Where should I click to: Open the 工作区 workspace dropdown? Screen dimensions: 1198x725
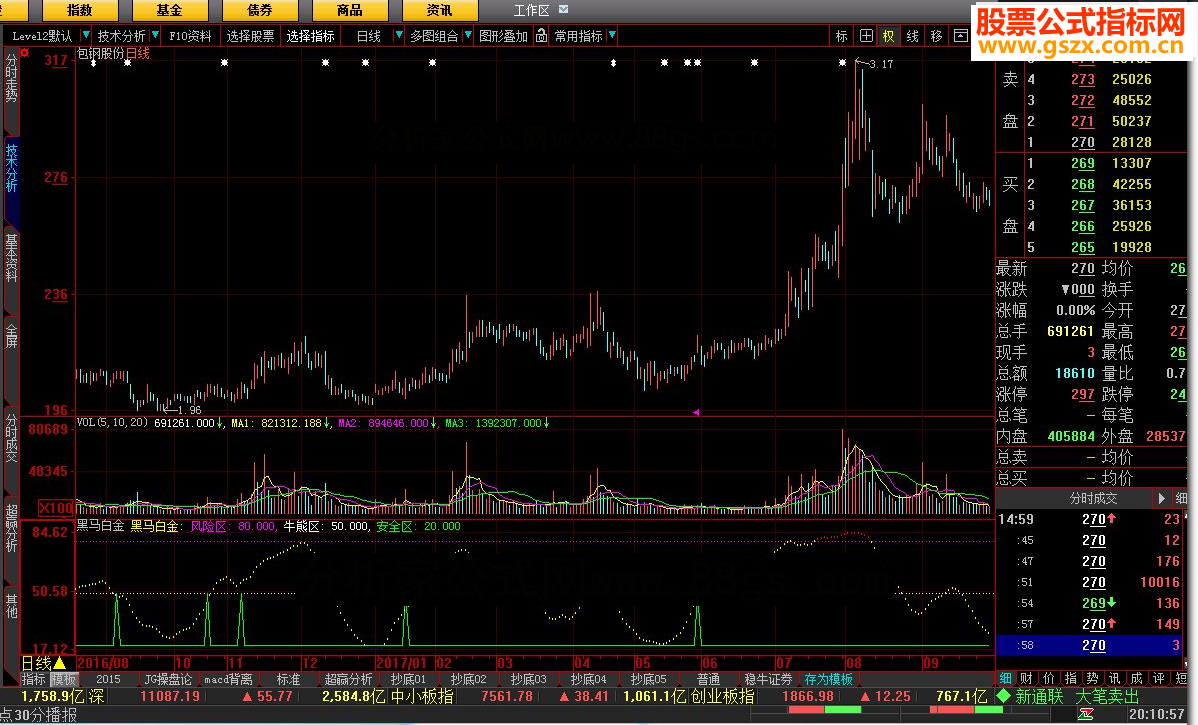click(x=563, y=10)
